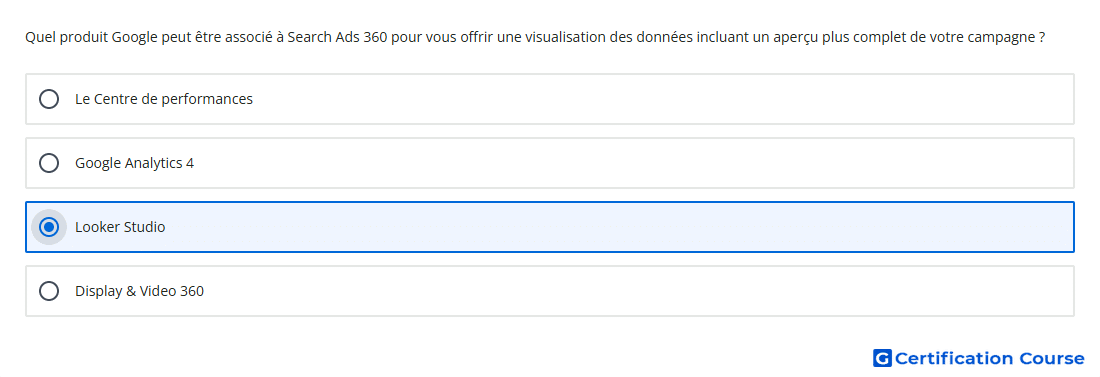The width and height of the screenshot is (1100, 377).
Task: Select the Le Centre de performances radio button
Action: [x=49, y=99]
